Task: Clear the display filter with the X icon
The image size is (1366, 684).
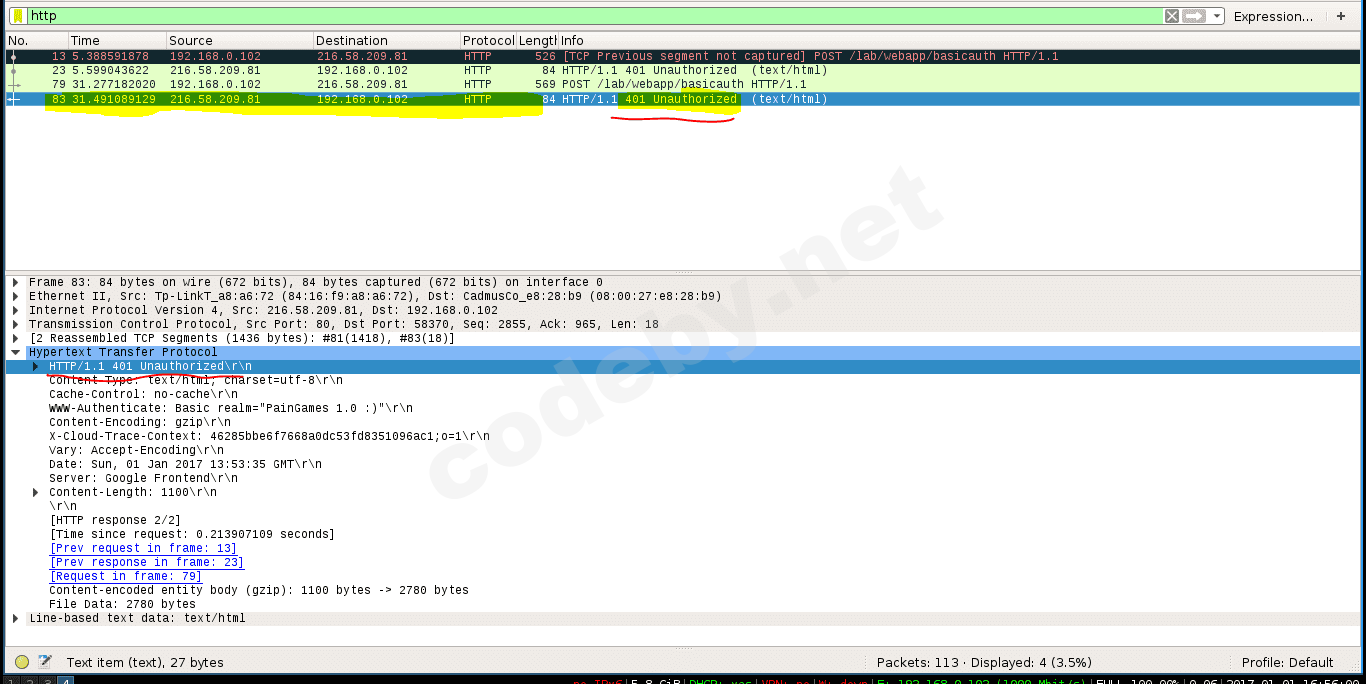Action: point(1172,16)
